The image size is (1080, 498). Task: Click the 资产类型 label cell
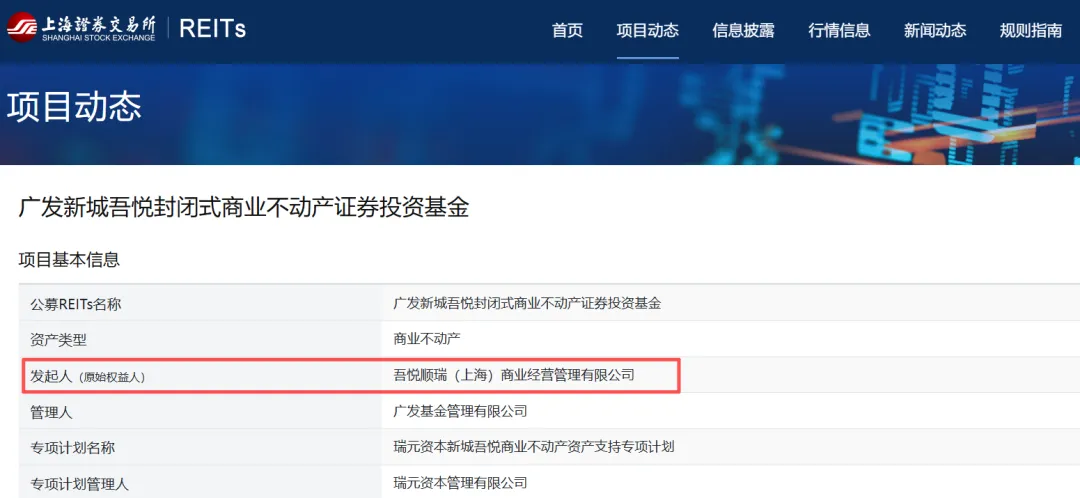pos(200,339)
